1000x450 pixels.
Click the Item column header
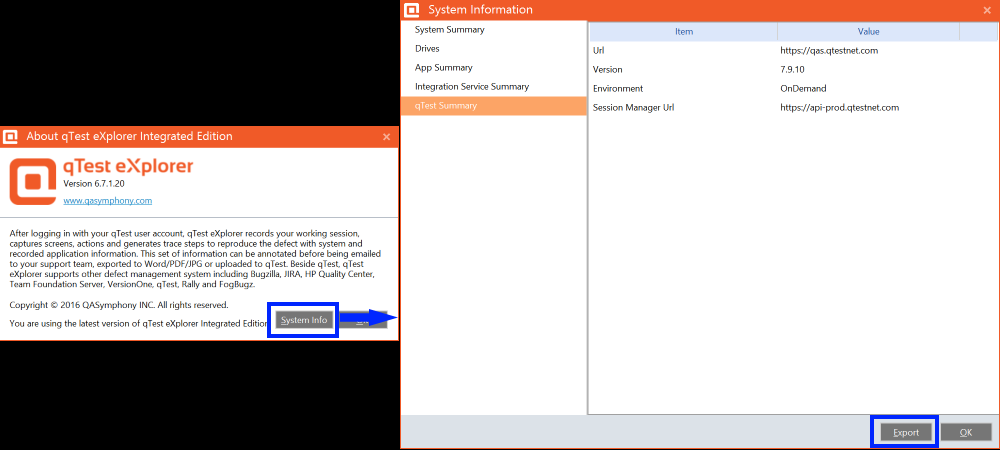pos(684,31)
